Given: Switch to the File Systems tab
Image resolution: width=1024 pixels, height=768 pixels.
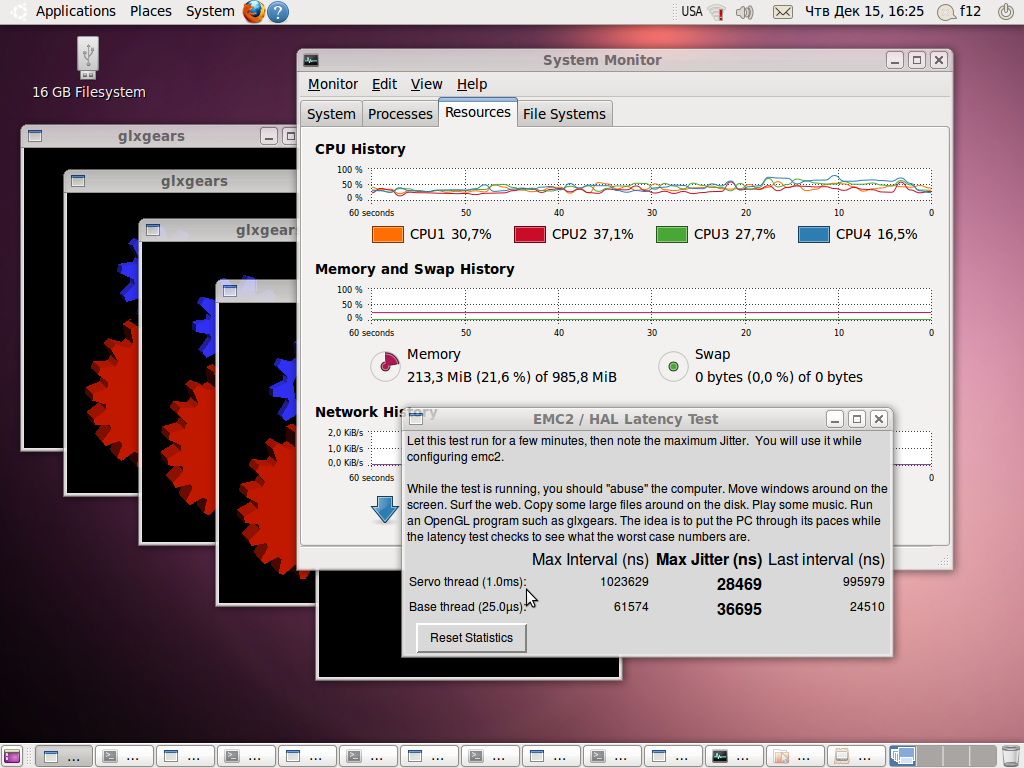Looking at the screenshot, I should [x=564, y=114].
